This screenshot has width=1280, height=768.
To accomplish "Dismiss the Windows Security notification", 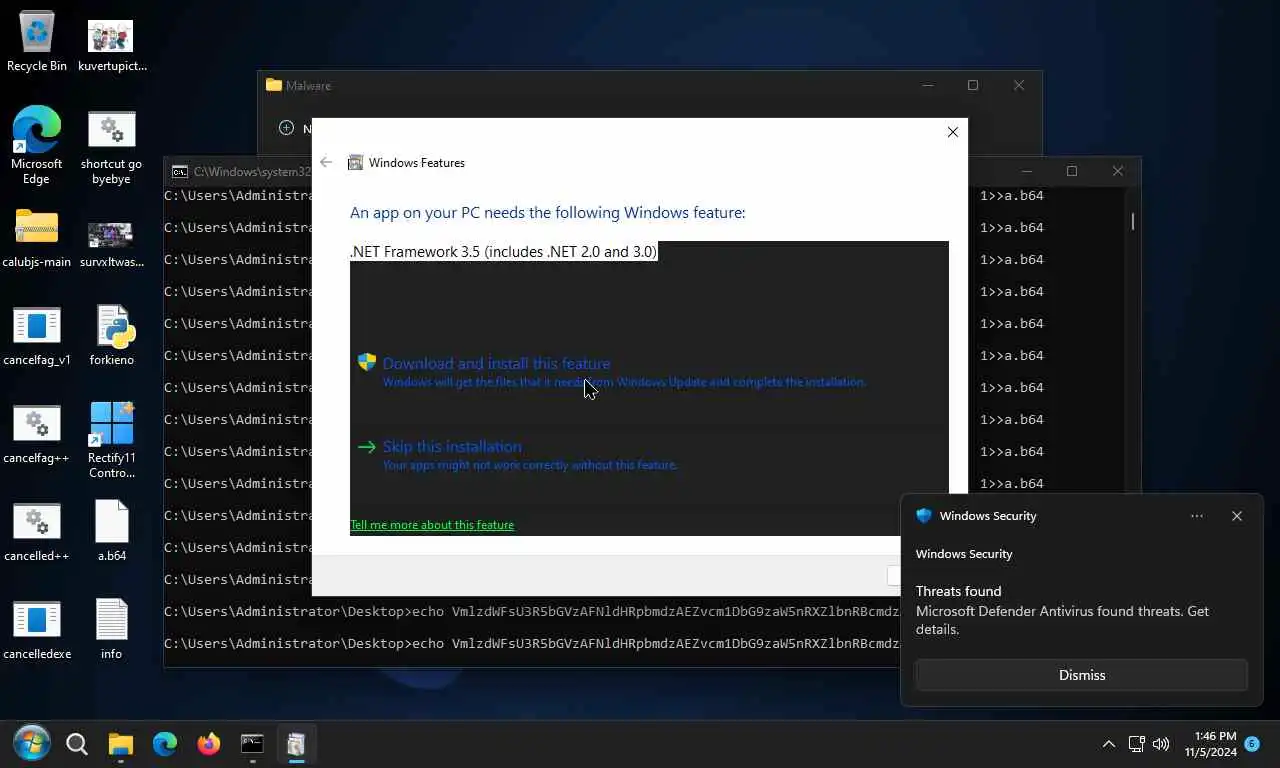I will click(1082, 675).
